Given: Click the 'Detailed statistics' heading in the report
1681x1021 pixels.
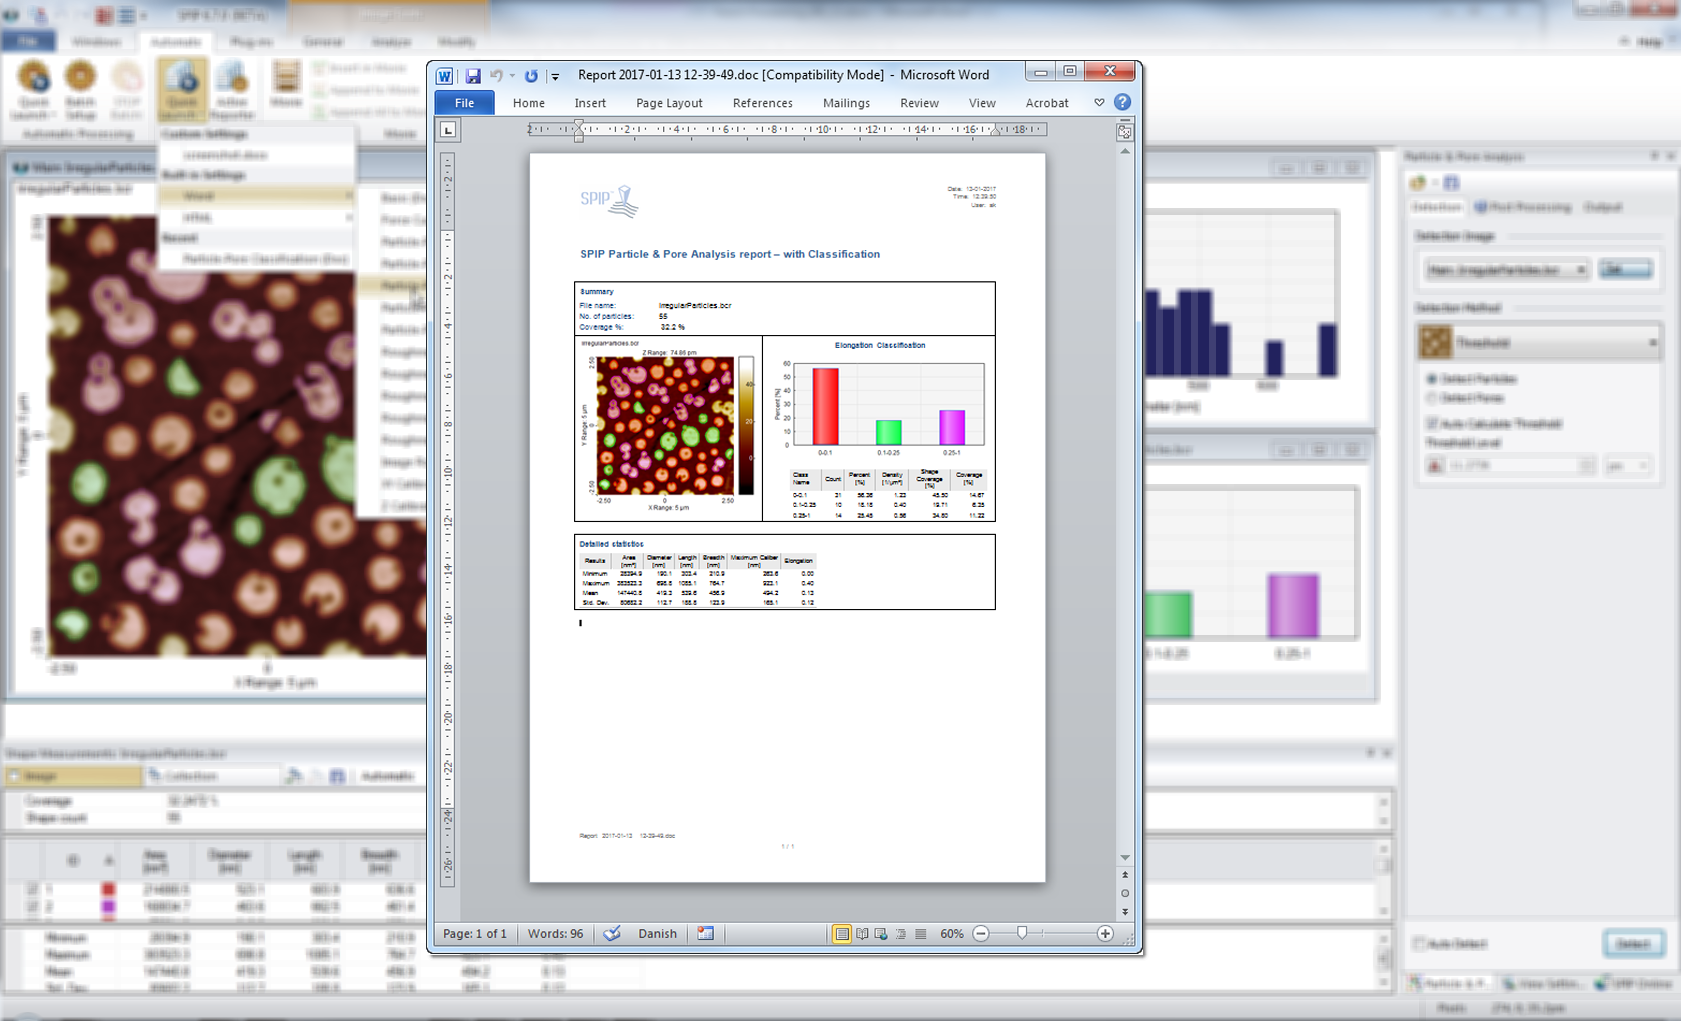Looking at the screenshot, I should click(612, 544).
